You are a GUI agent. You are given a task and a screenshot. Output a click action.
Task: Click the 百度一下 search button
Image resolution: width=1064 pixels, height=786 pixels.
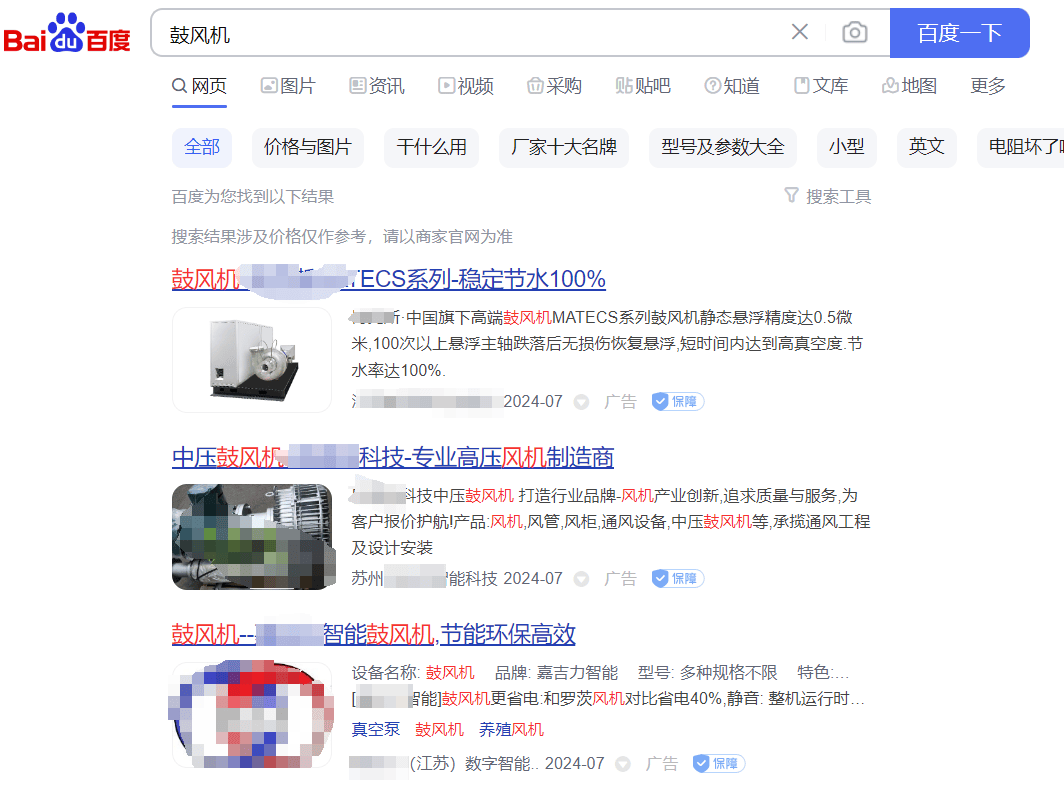click(959, 33)
